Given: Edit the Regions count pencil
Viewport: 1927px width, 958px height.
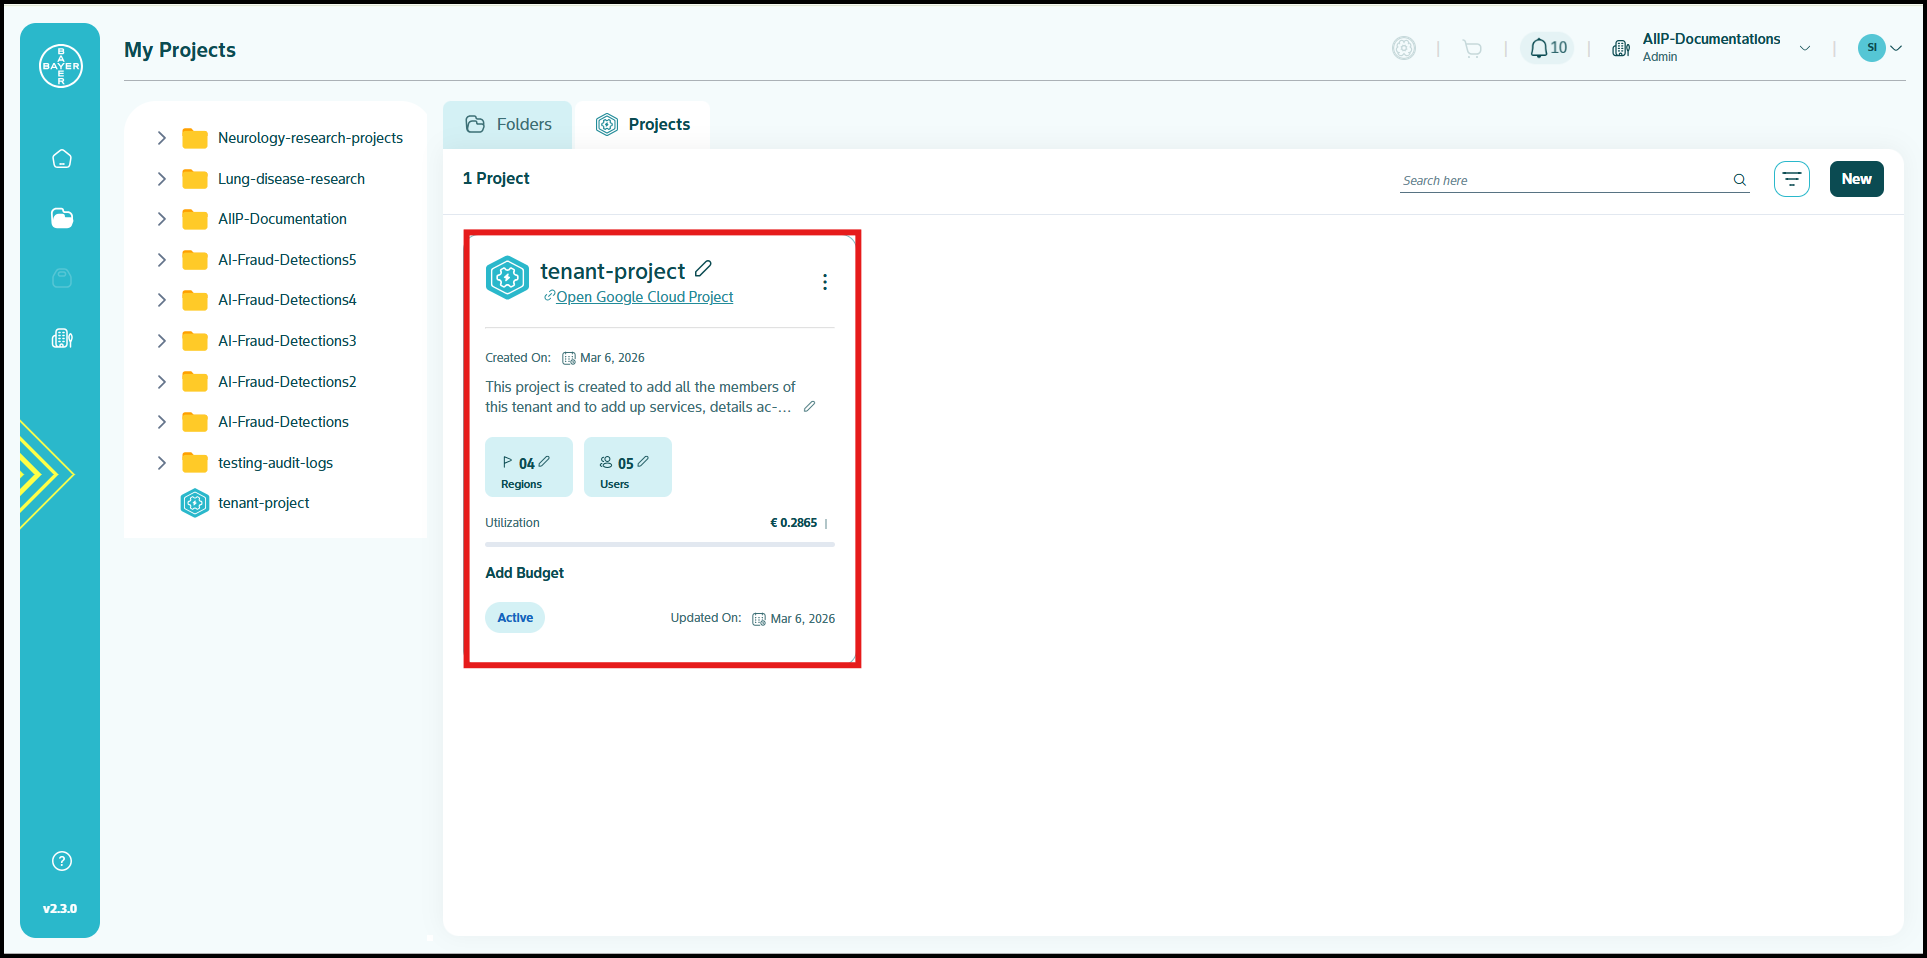Looking at the screenshot, I should 544,462.
